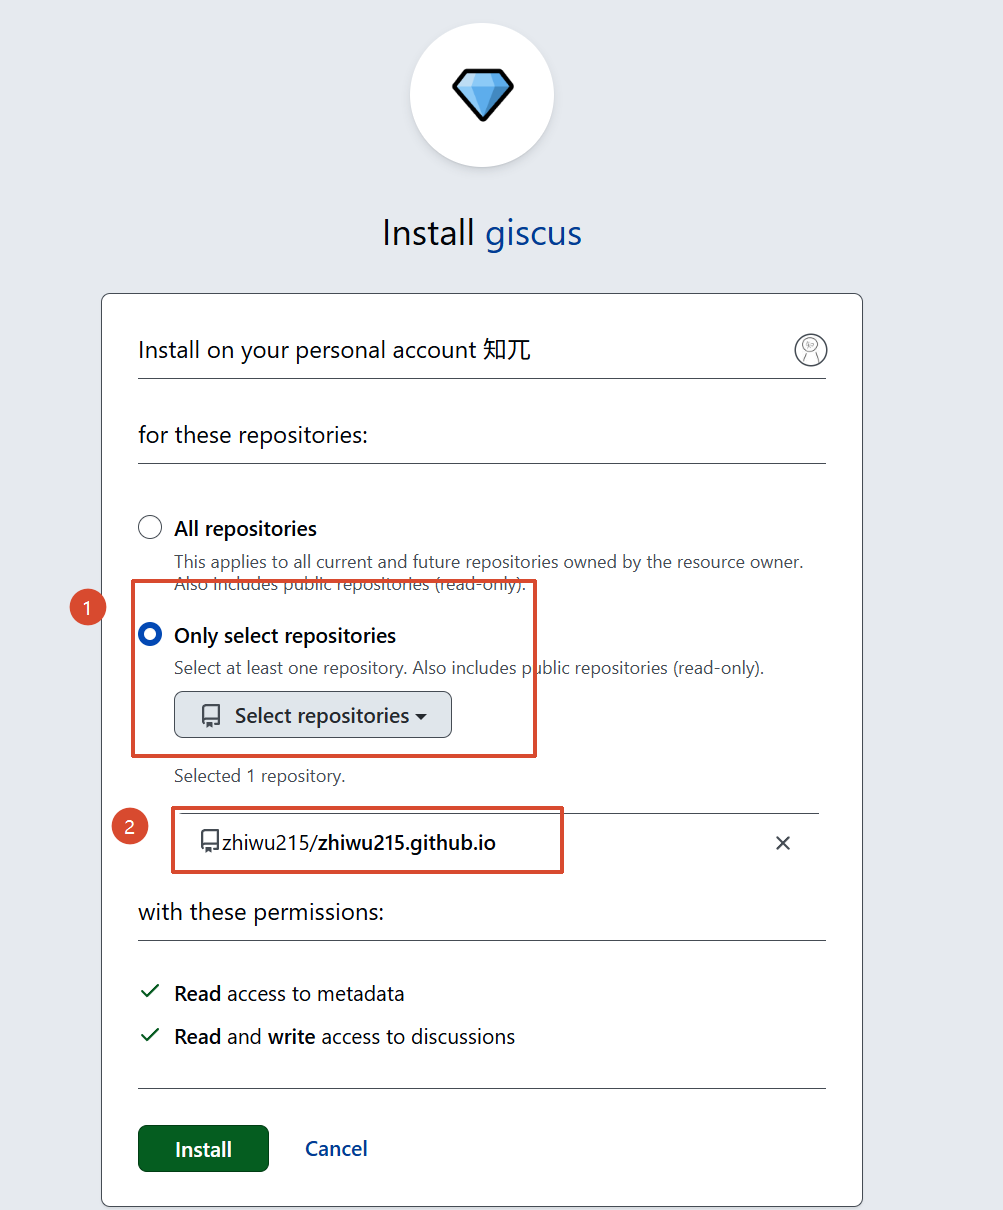The width and height of the screenshot is (1003, 1210).
Task: Select the All repositories radio button
Action: pos(150,528)
